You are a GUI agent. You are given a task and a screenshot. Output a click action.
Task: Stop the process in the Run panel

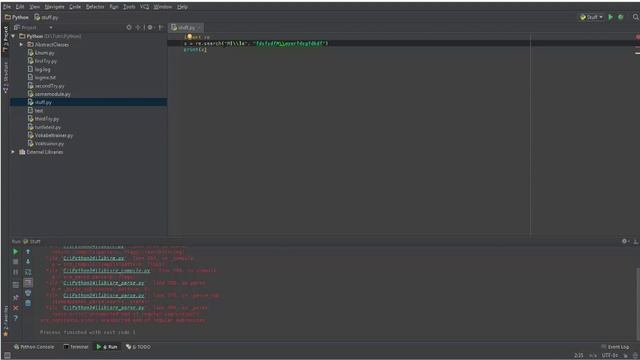pyautogui.click(x=15, y=262)
